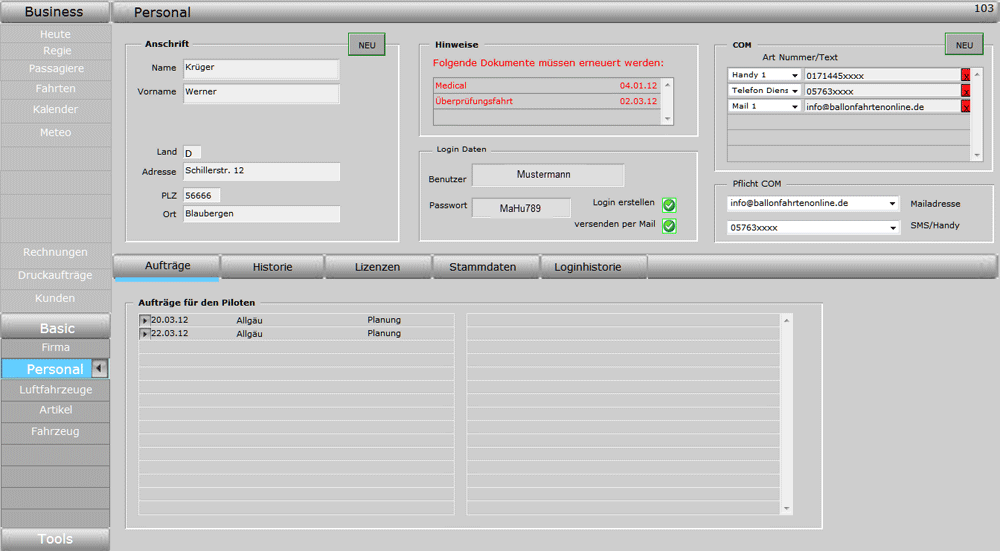Toggle versenden per Mail checkbox
This screenshot has height=551, width=1000.
point(669,226)
